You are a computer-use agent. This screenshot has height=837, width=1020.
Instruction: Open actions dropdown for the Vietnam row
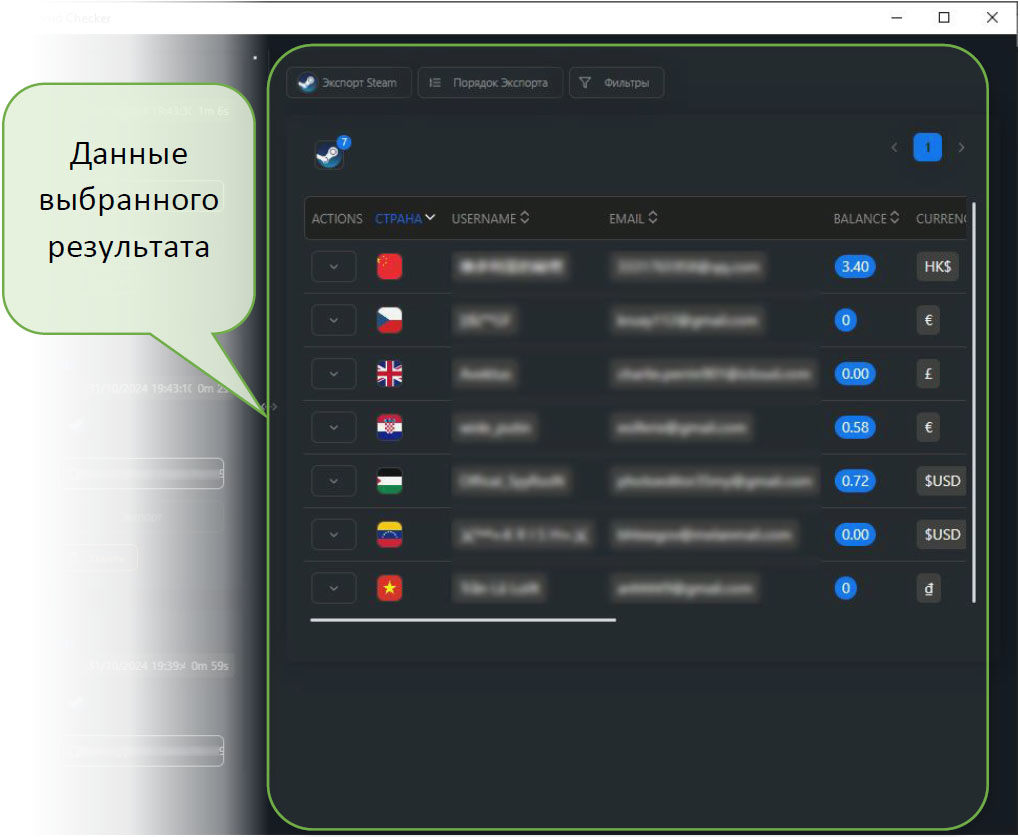334,589
